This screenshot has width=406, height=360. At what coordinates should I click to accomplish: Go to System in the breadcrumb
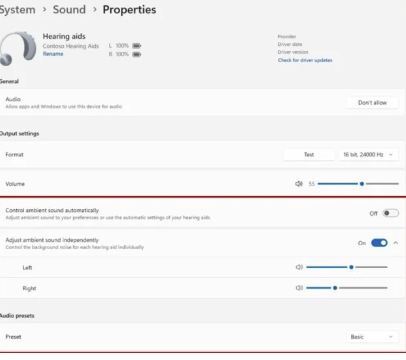[17, 9]
